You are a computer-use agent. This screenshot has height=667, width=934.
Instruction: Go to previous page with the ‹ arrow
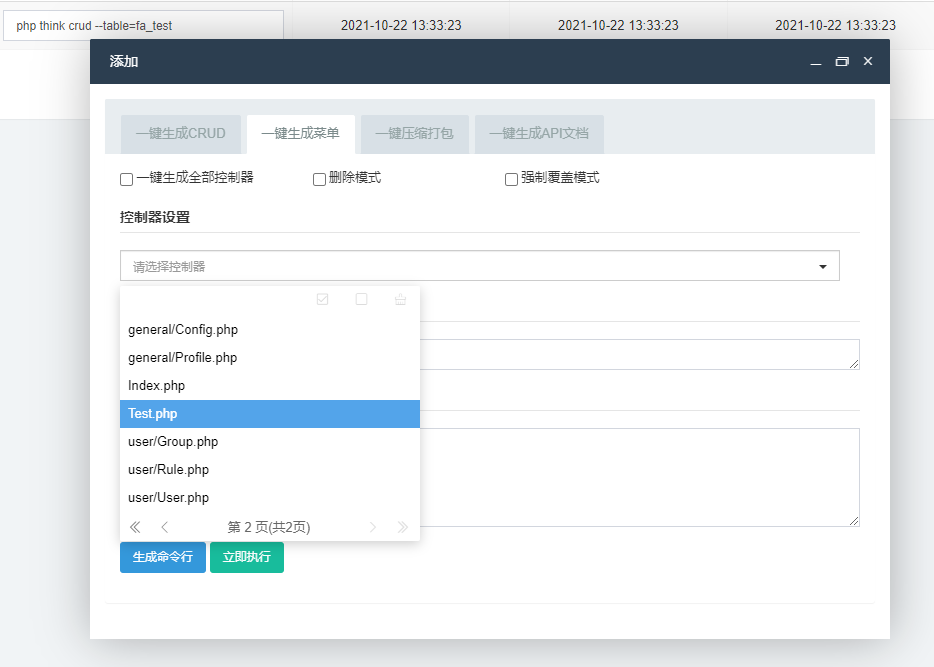[164, 527]
